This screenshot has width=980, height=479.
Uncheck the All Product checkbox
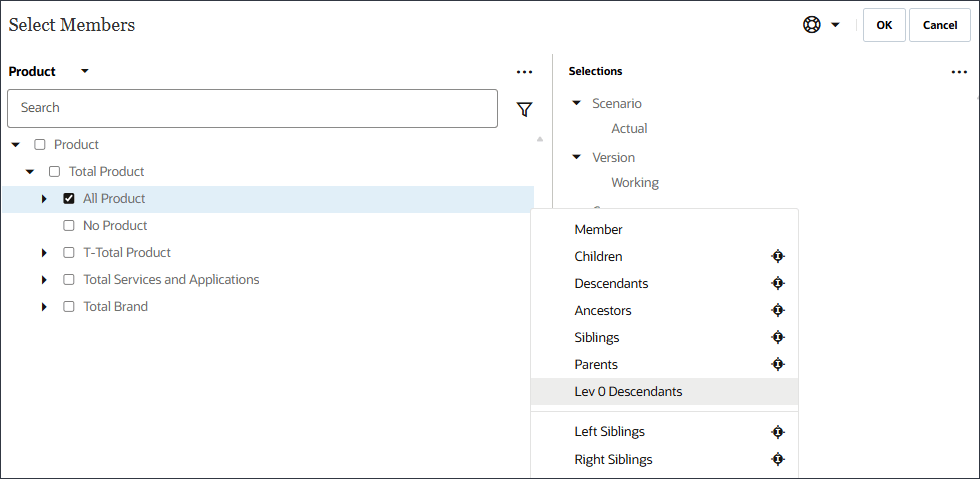(x=69, y=199)
